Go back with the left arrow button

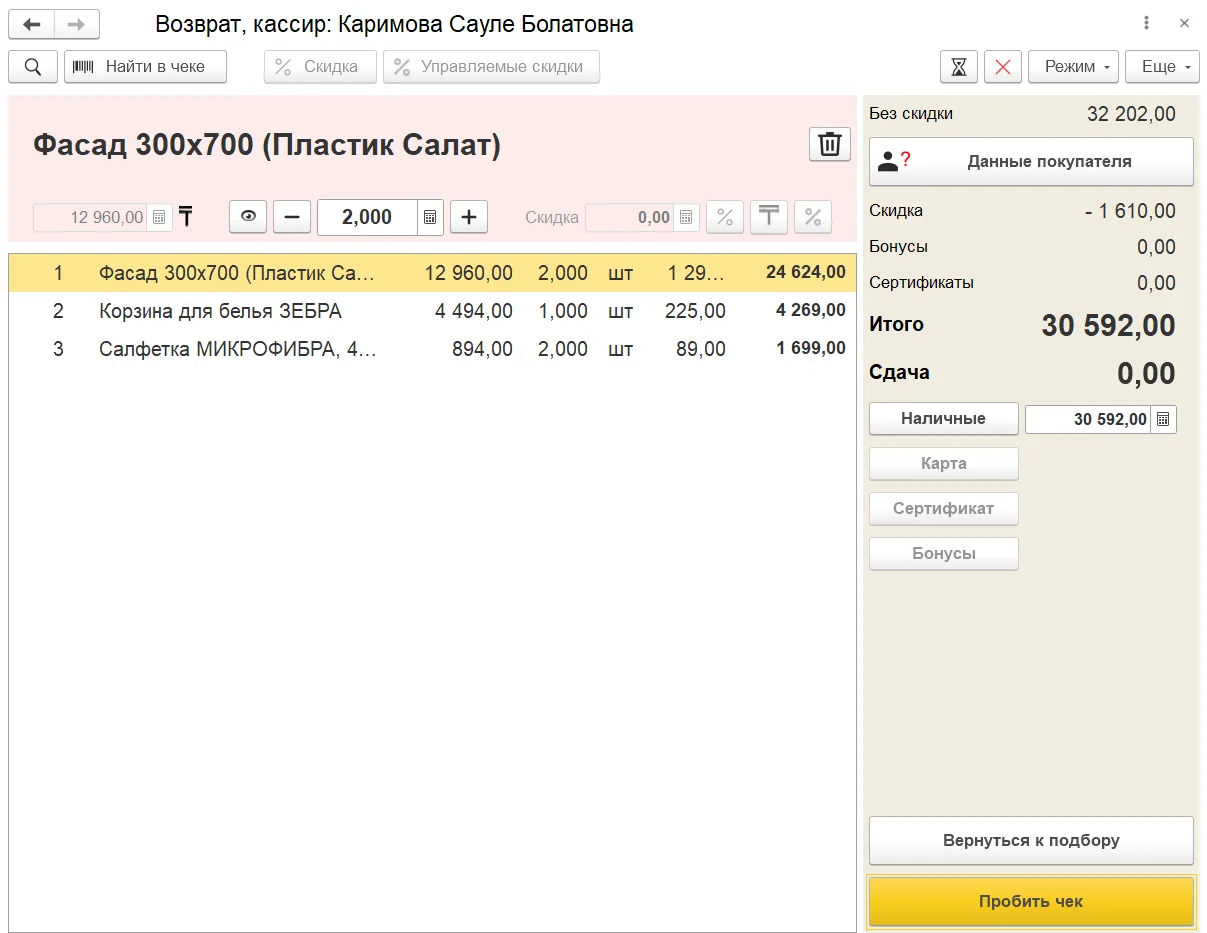[31, 24]
